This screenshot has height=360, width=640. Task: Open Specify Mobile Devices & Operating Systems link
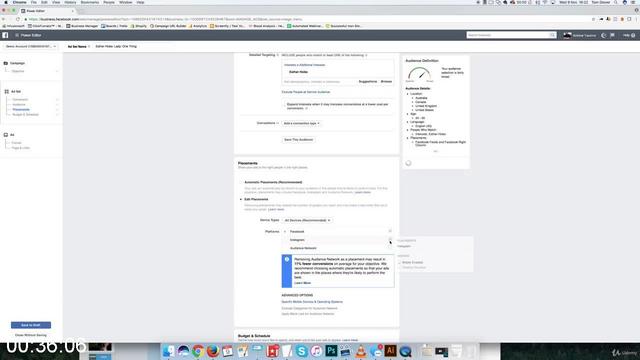(312, 302)
